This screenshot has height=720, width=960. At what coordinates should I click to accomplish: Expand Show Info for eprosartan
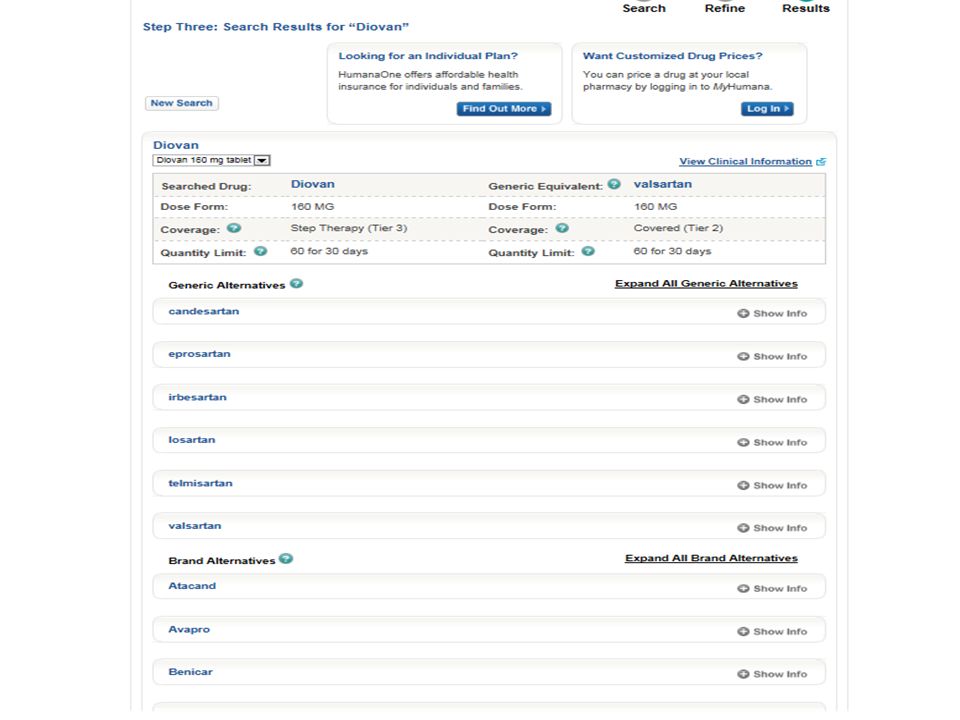click(x=772, y=356)
